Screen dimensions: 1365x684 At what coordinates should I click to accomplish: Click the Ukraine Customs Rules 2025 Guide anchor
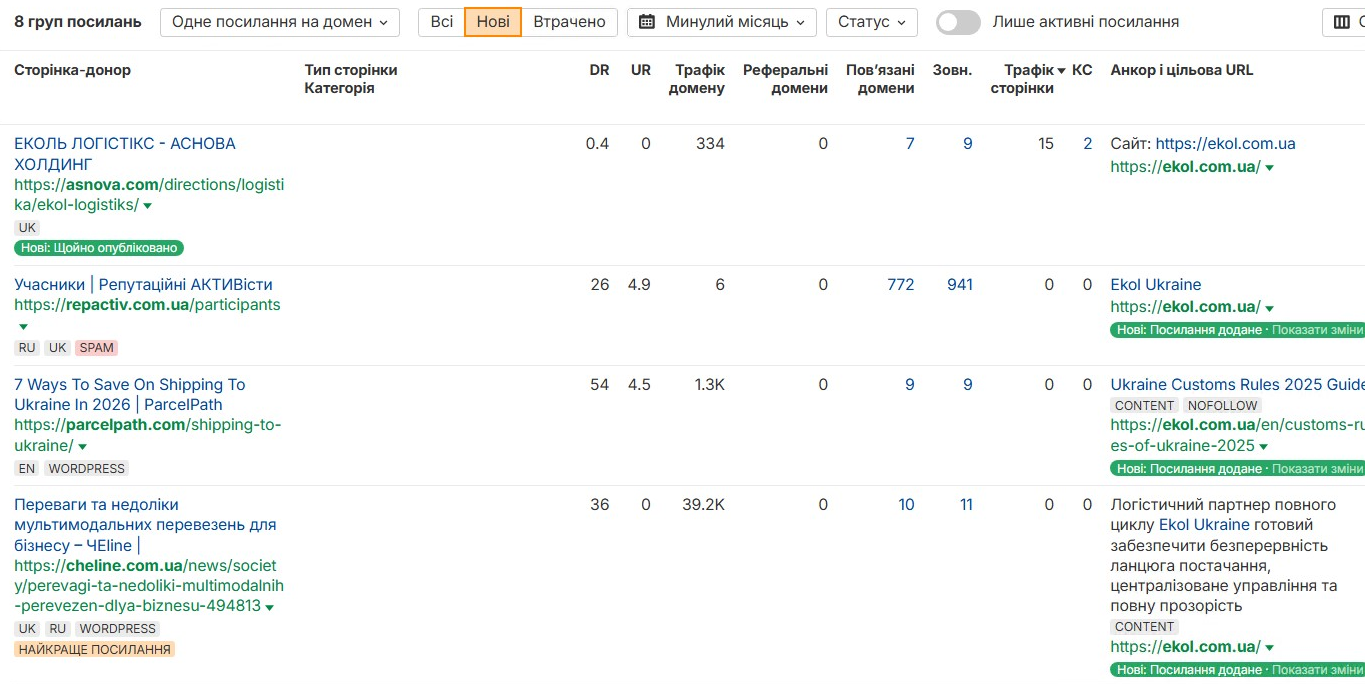pos(1236,385)
